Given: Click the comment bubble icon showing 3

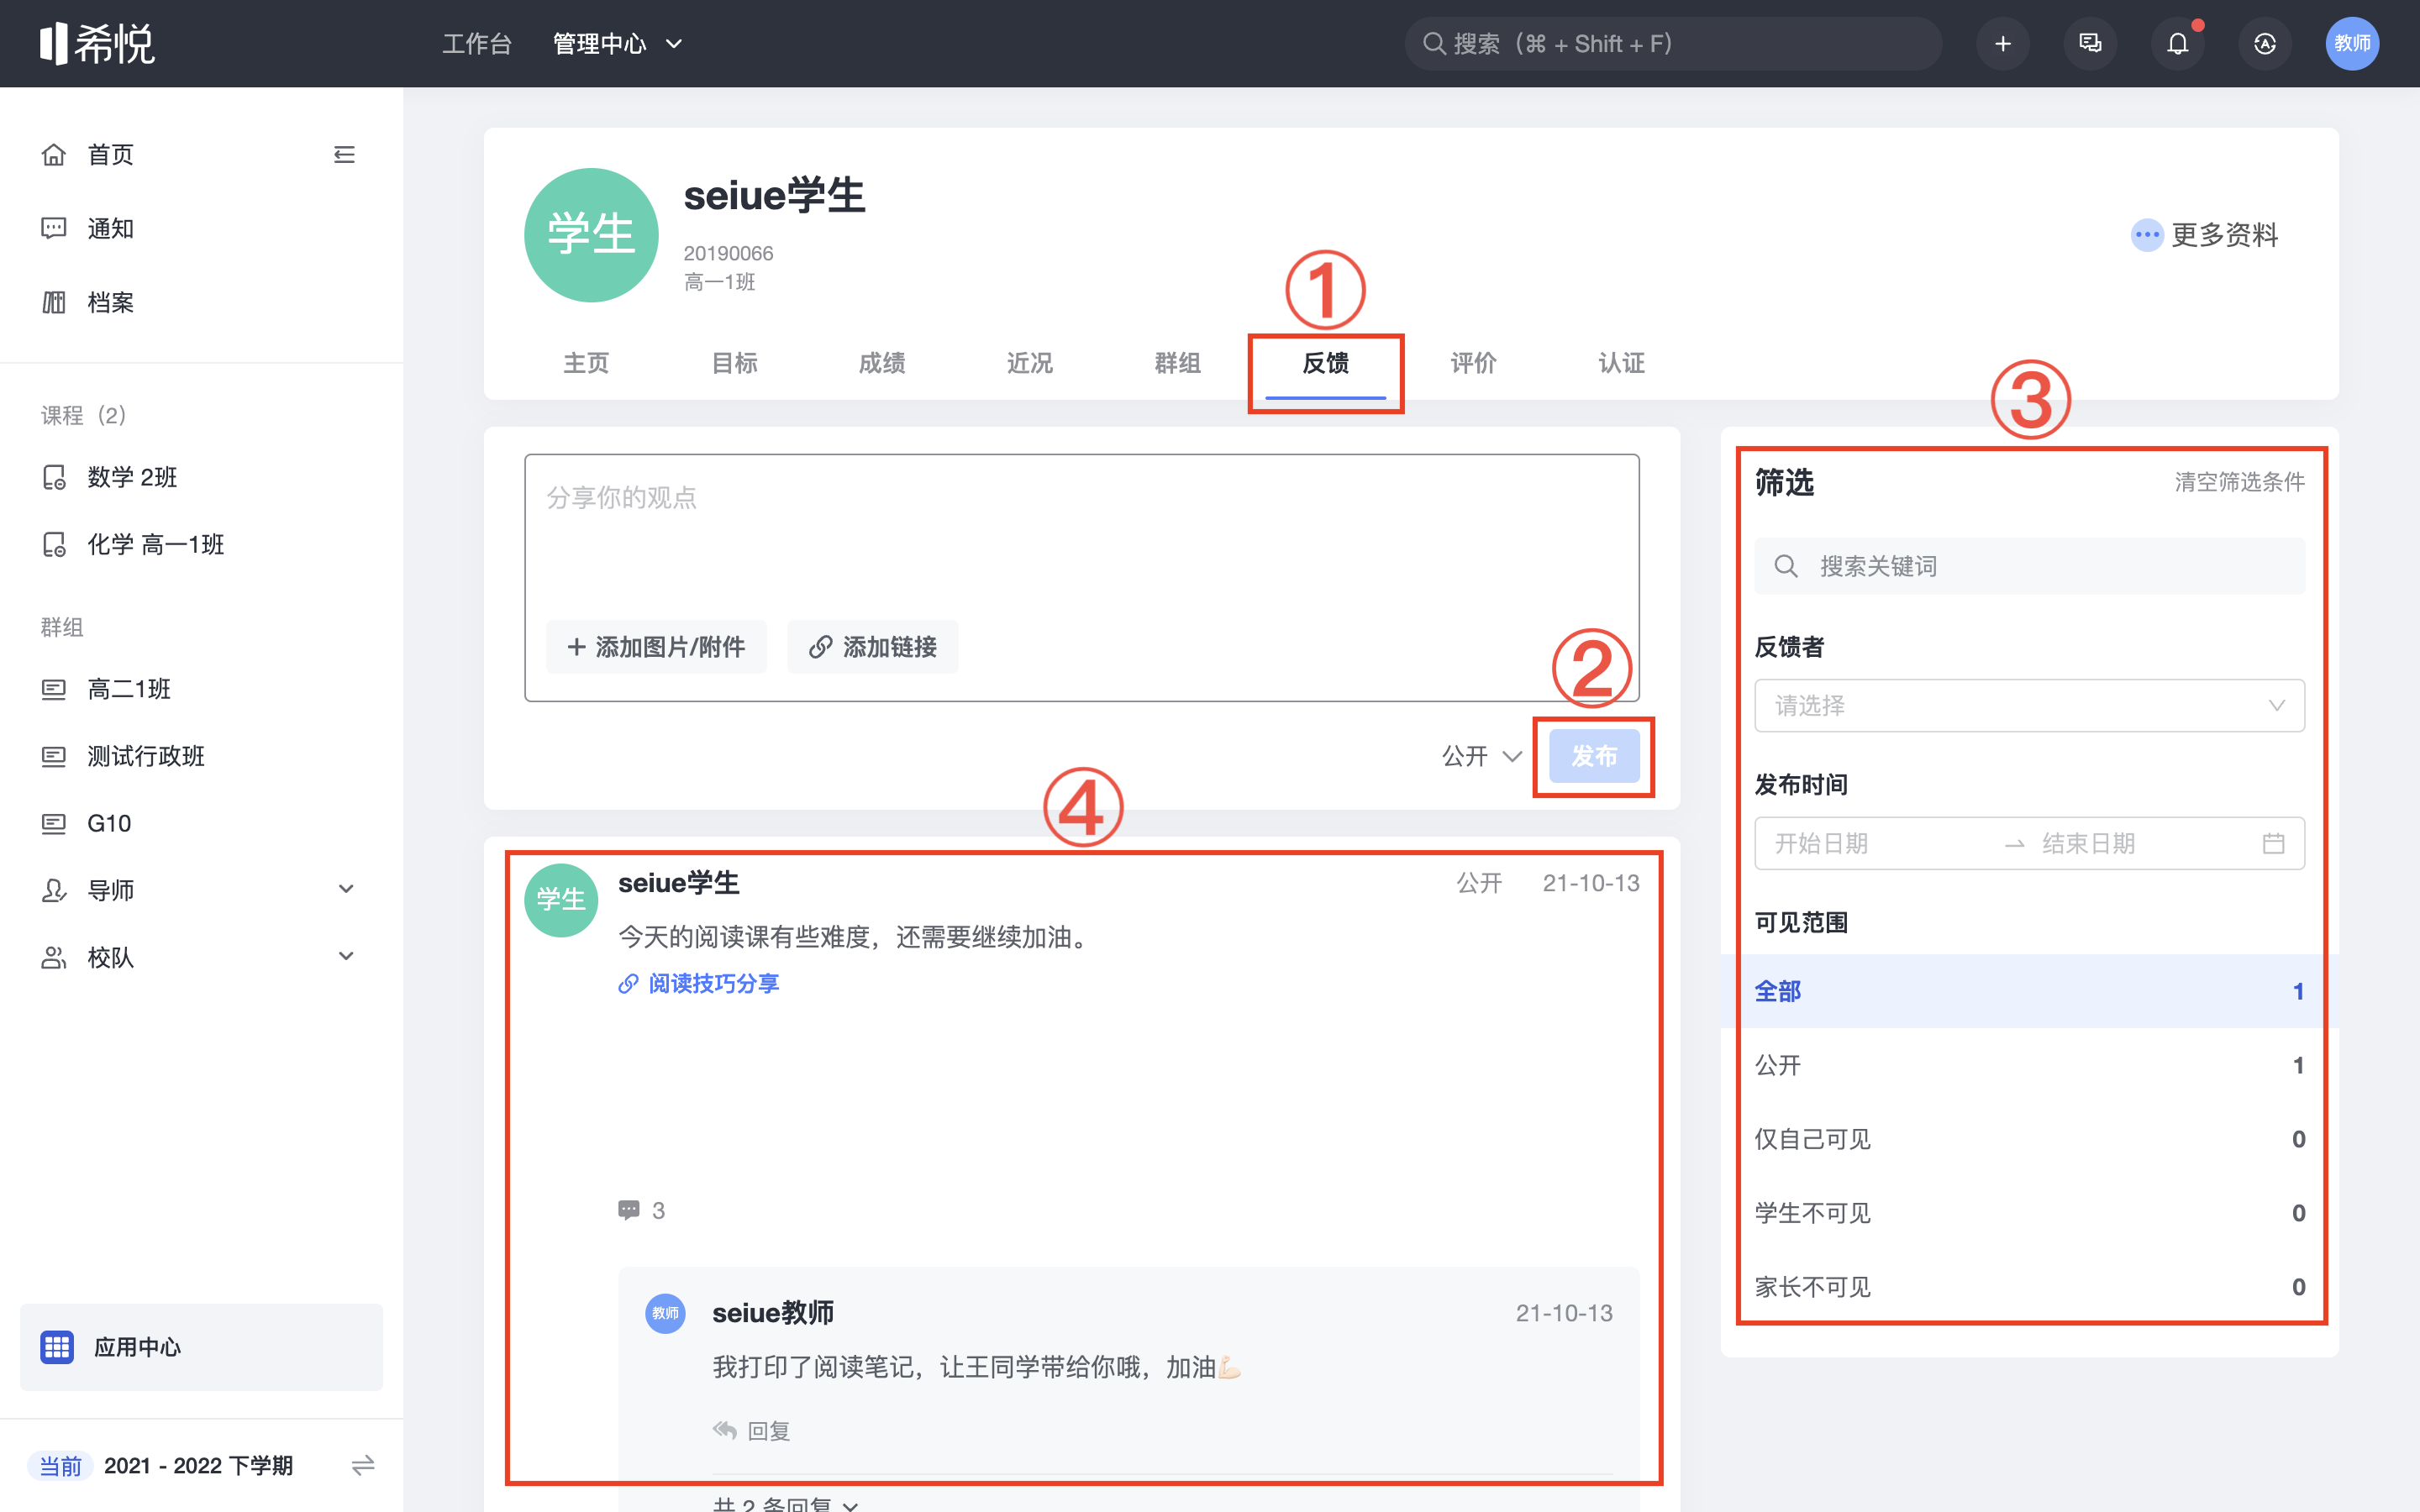Looking at the screenshot, I should [628, 1210].
